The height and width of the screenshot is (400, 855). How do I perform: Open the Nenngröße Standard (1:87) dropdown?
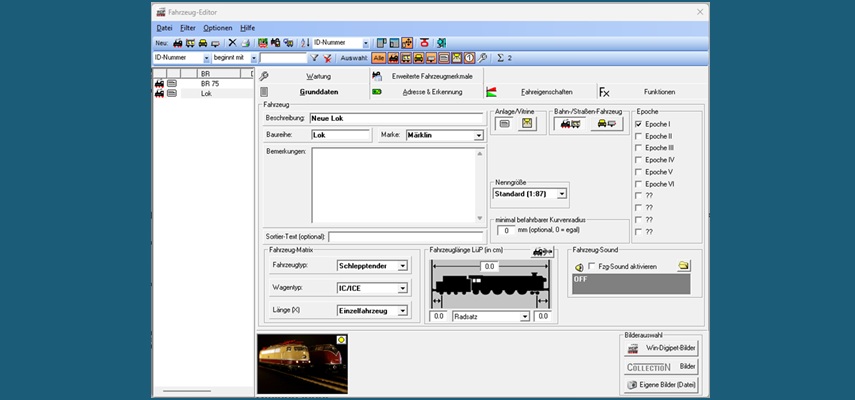(x=562, y=193)
